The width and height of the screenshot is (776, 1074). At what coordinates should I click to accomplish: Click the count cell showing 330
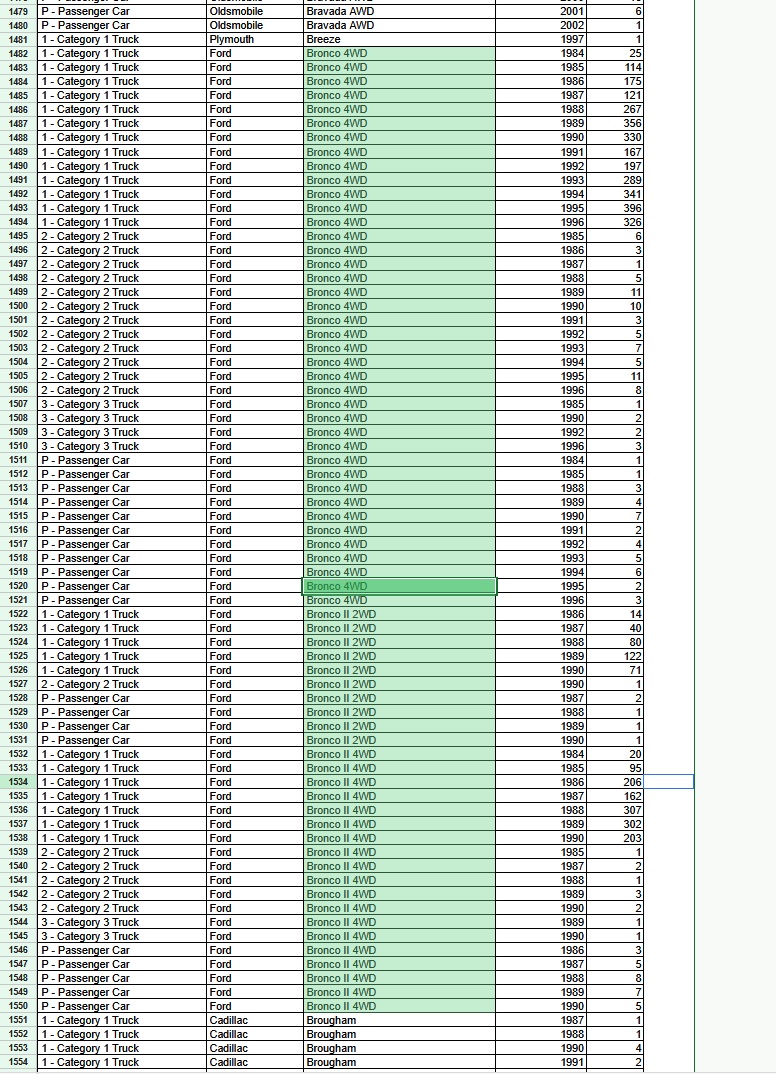point(615,138)
